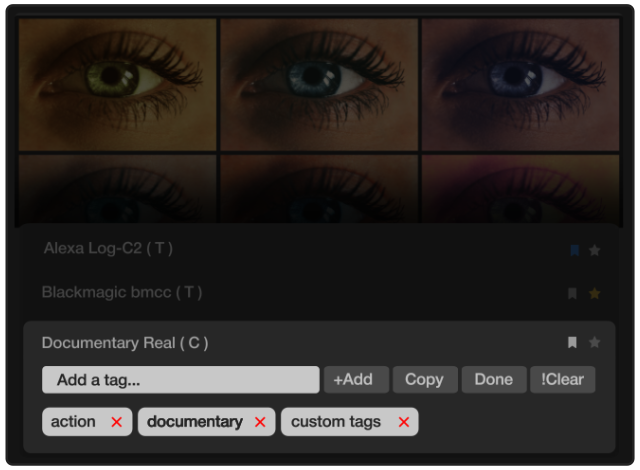The image size is (640, 470).
Task: Remove the custom tags tag
Action: (x=404, y=422)
